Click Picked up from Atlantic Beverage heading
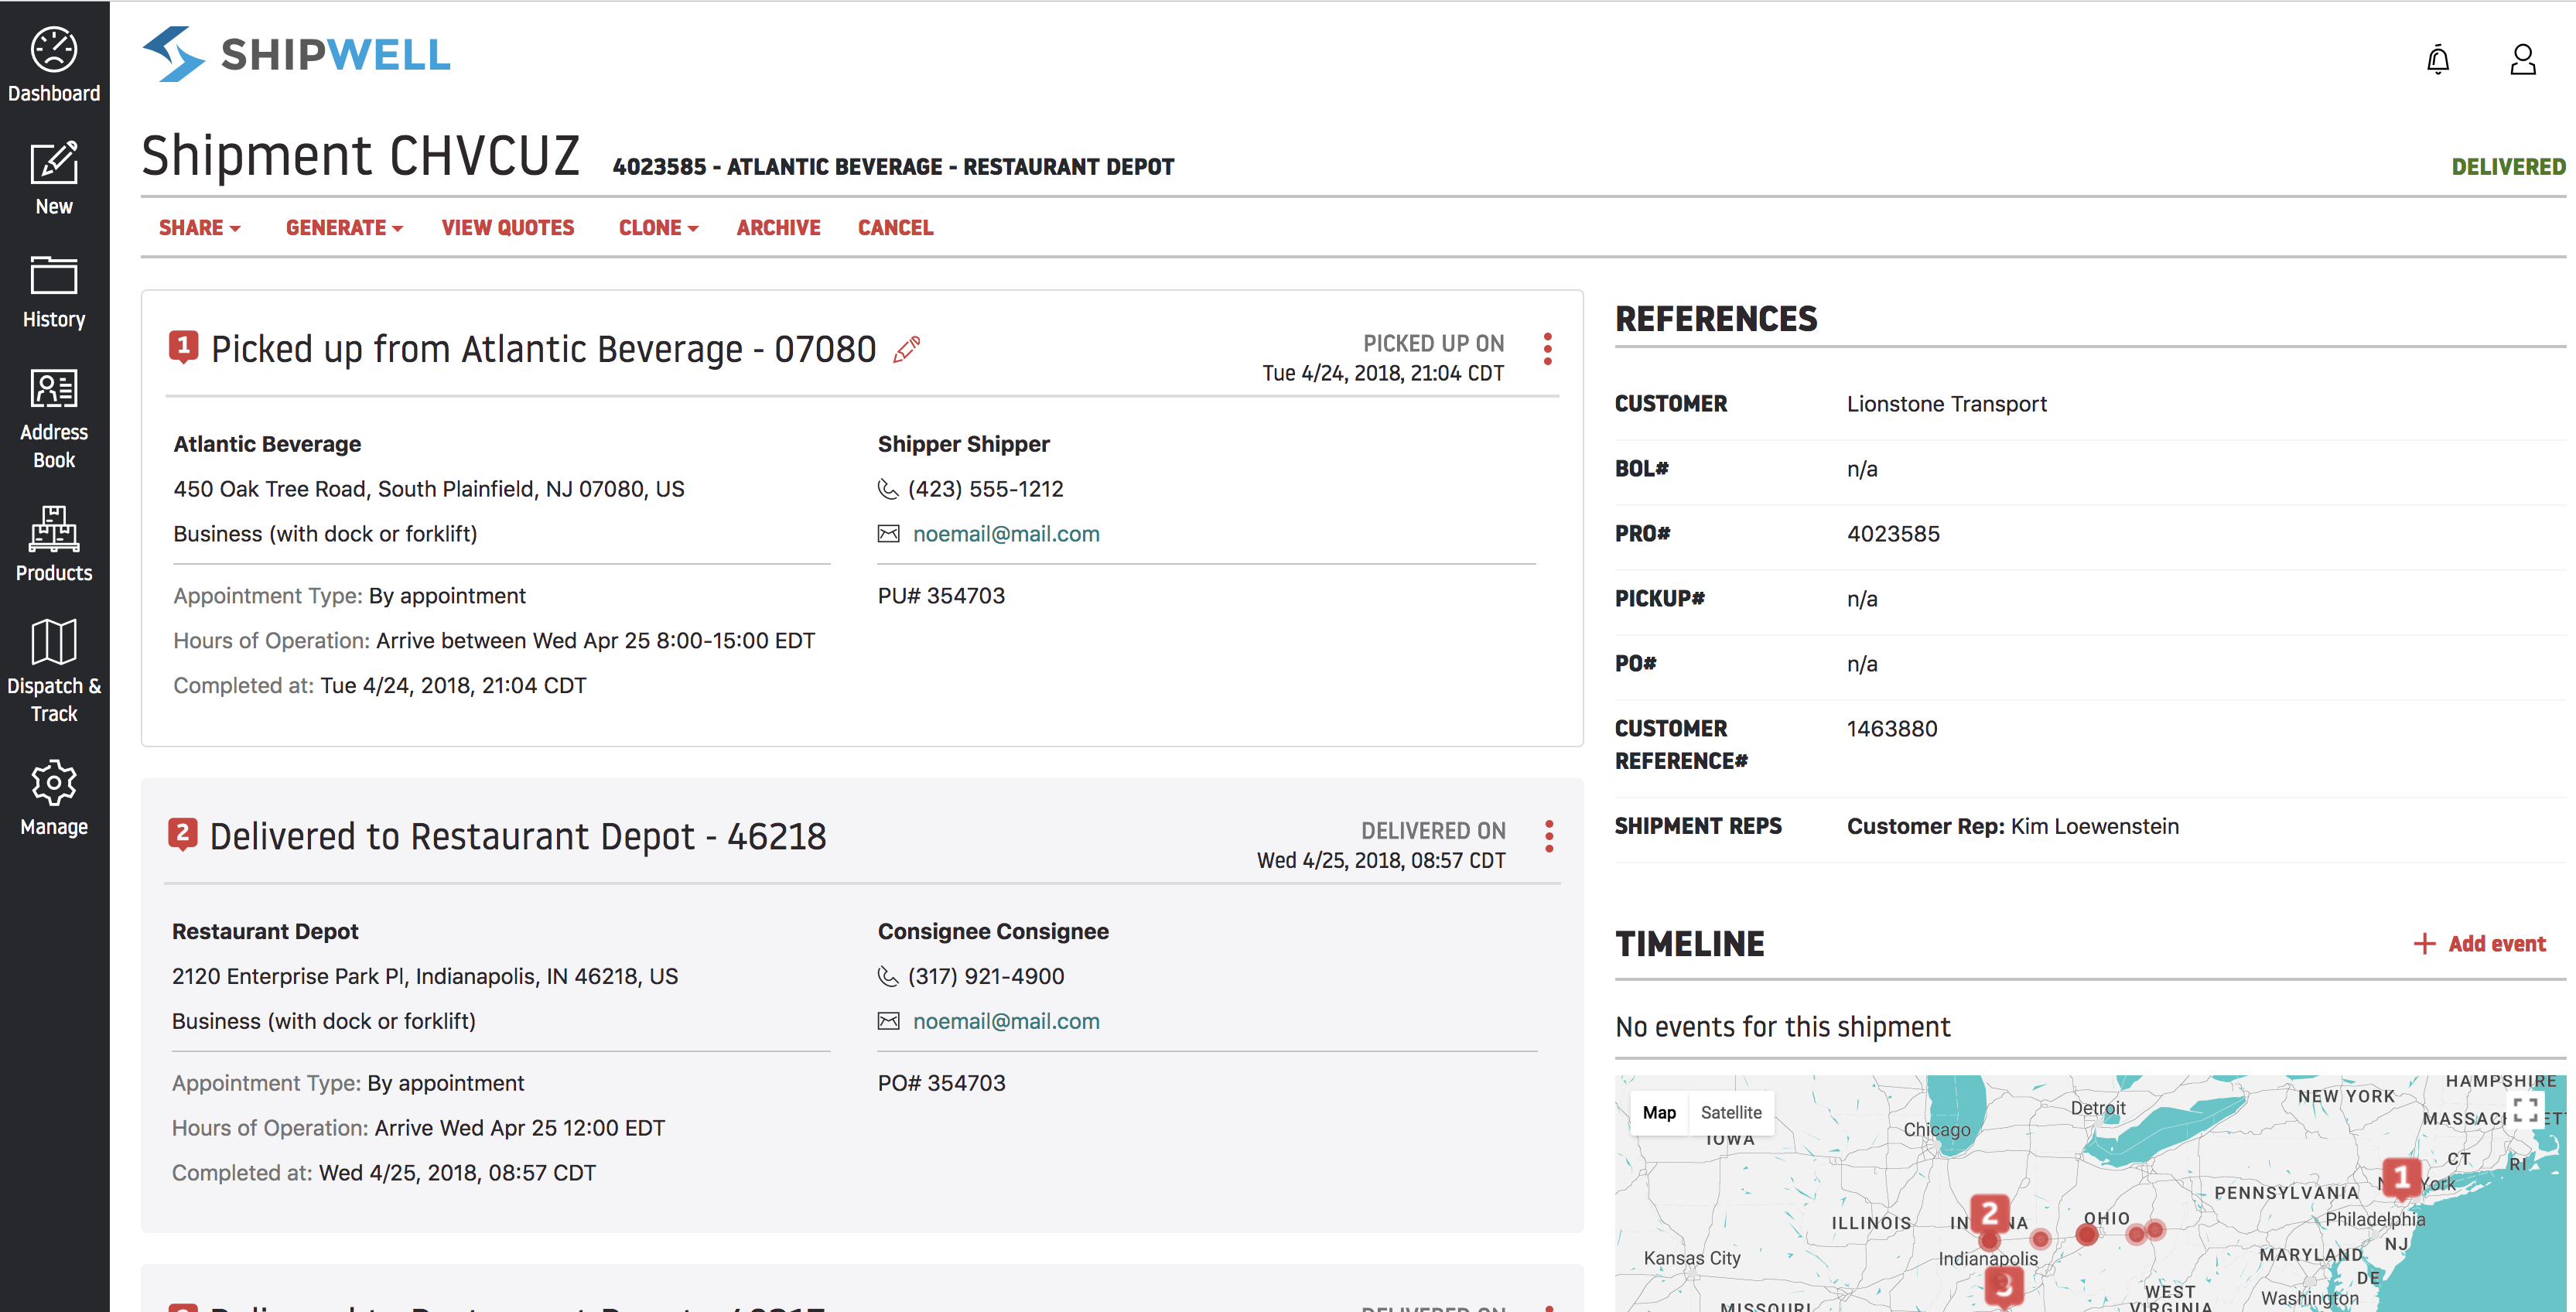 click(x=543, y=349)
